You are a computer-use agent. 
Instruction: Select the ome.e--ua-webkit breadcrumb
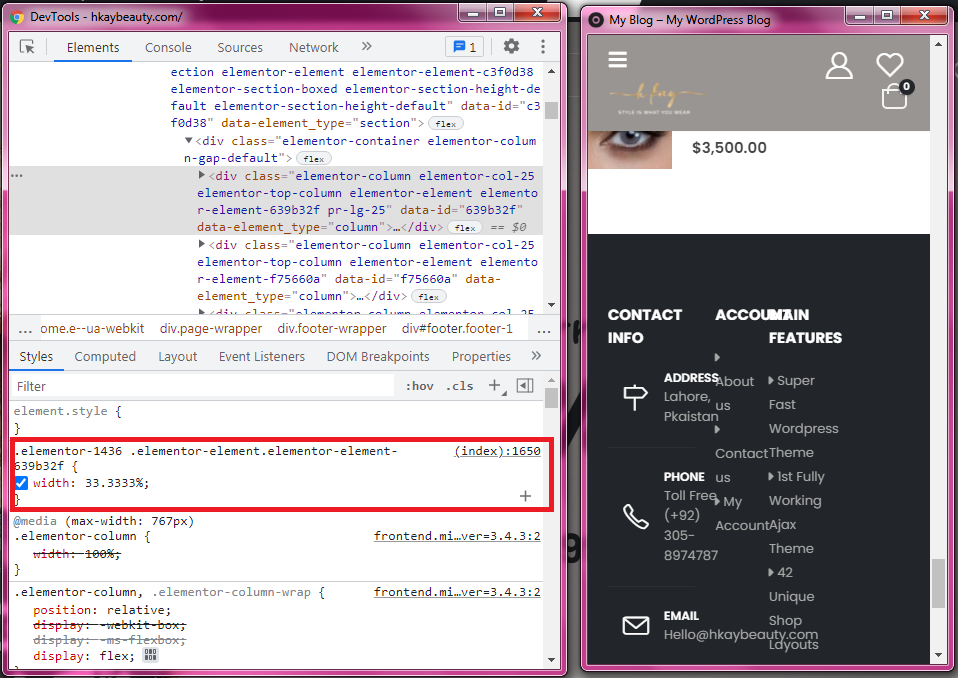[x=92, y=329]
